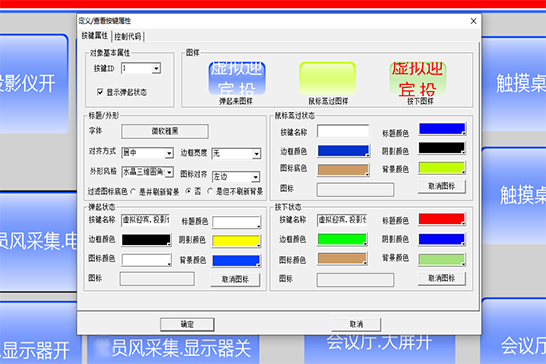
Task: Pick 阴影颜色 swatch in 鼠标滑过状态
Action: tap(442, 148)
